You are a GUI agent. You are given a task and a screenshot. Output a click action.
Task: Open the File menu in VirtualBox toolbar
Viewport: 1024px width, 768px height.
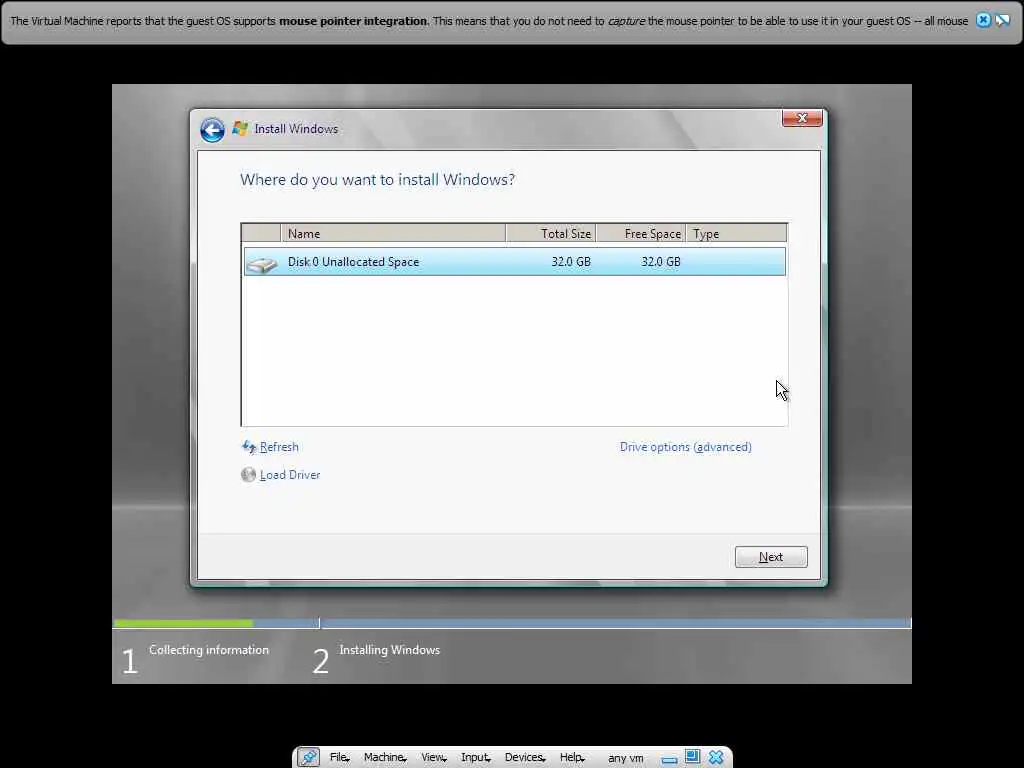tap(339, 757)
